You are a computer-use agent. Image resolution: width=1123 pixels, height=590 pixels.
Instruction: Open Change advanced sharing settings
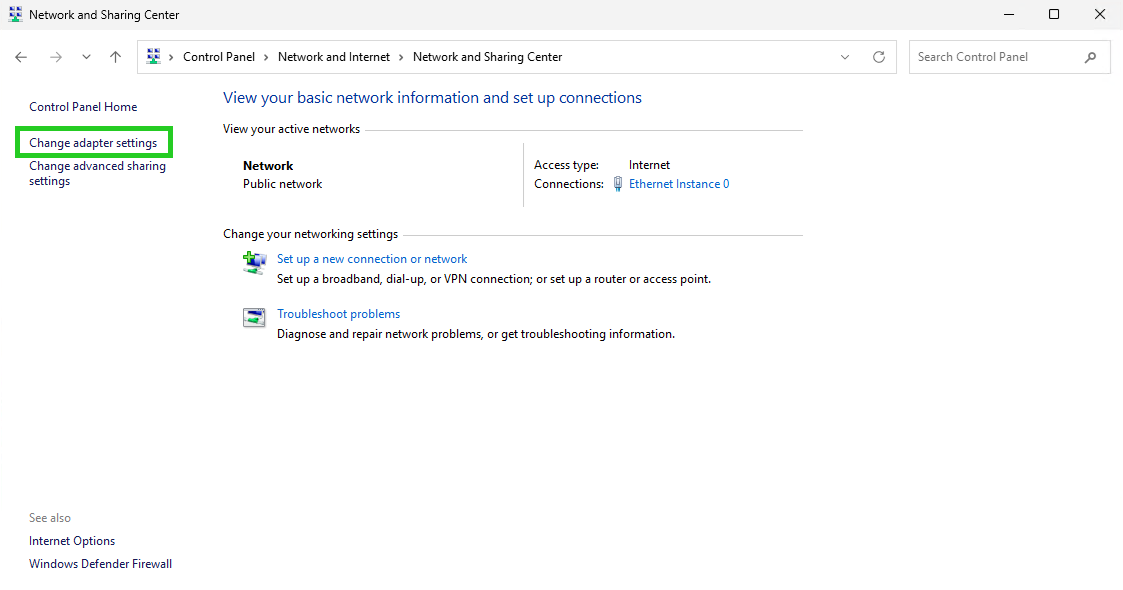click(x=97, y=173)
